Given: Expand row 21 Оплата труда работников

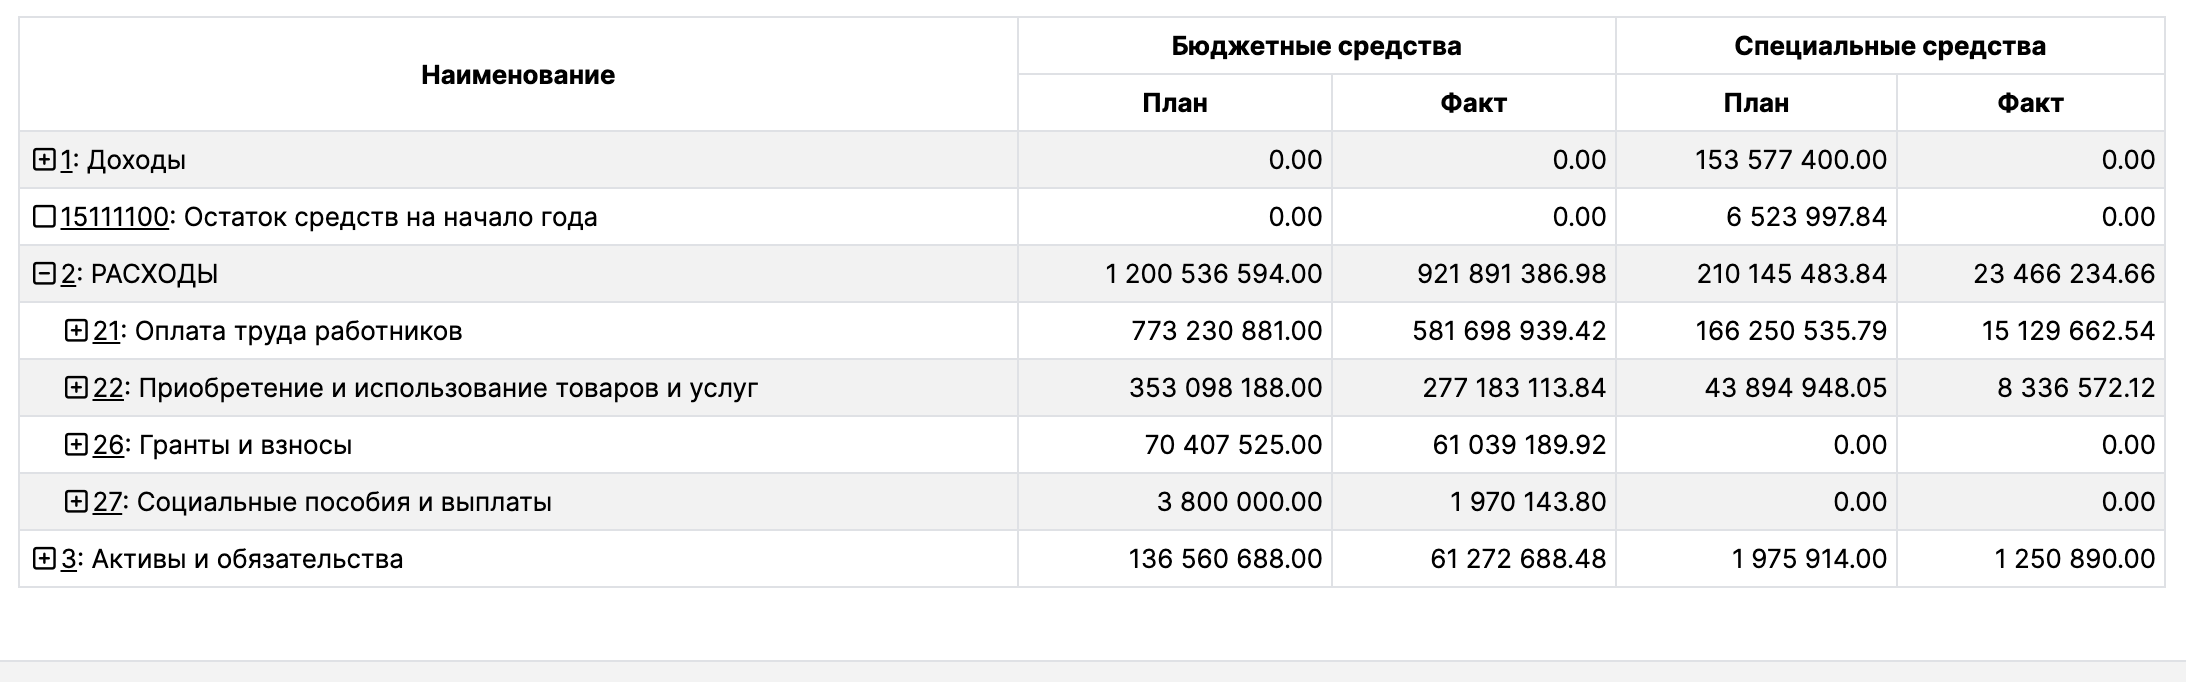Looking at the screenshot, I should pyautogui.click(x=76, y=331).
